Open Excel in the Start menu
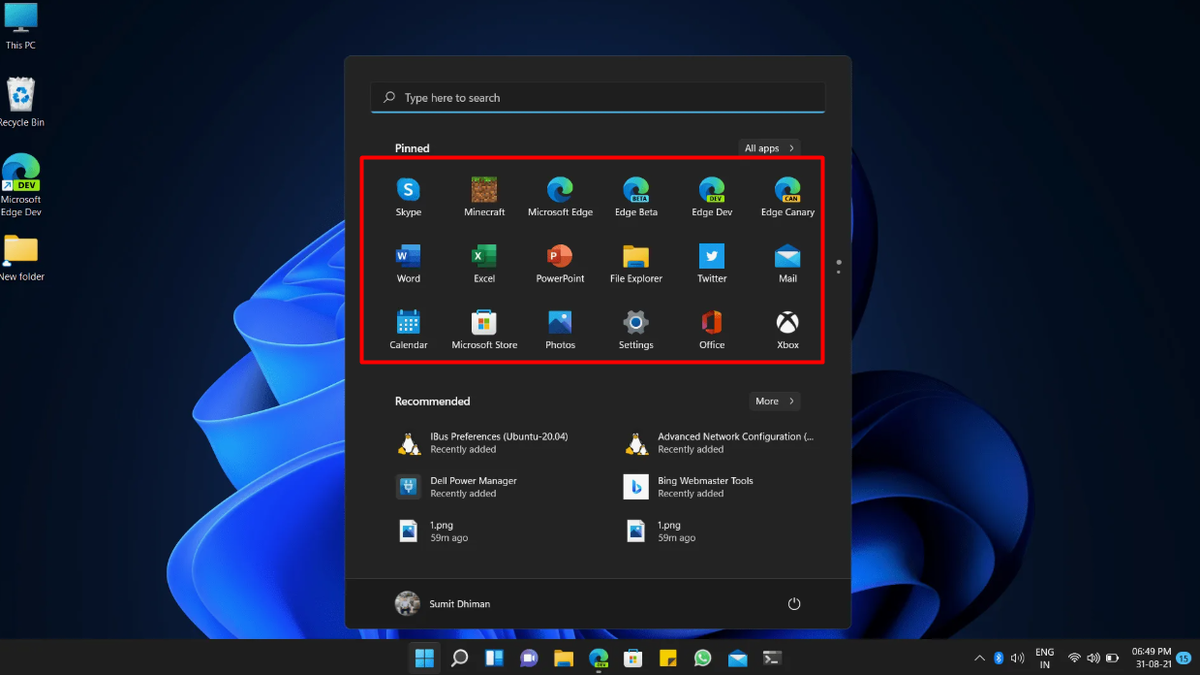The height and width of the screenshot is (675, 1200). [x=484, y=263]
